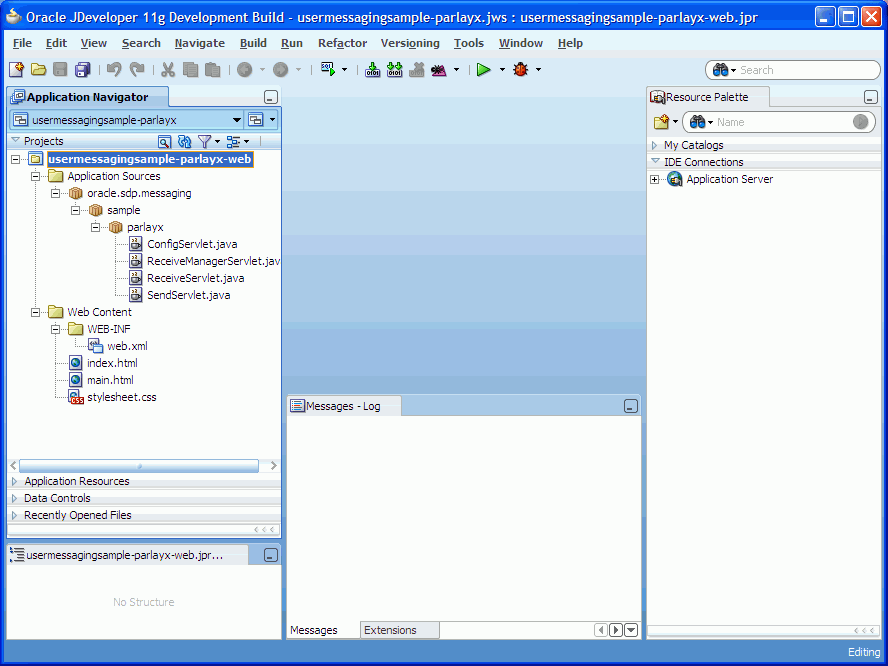Collapse the oracle.sdp.messaging package node
This screenshot has height=666, width=888.
[56, 193]
